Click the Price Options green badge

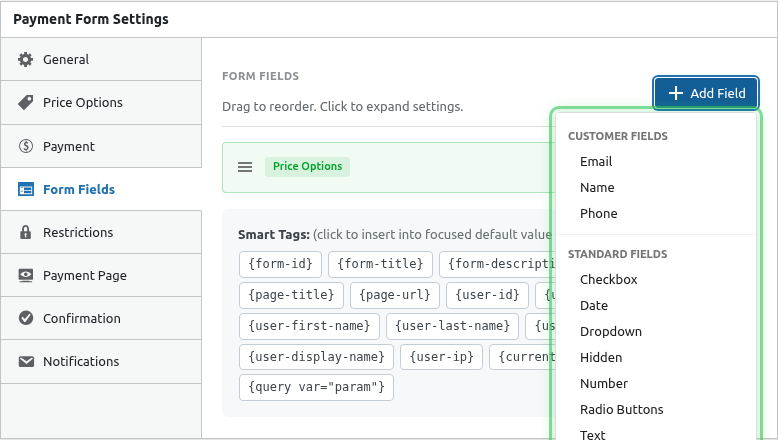pos(307,167)
